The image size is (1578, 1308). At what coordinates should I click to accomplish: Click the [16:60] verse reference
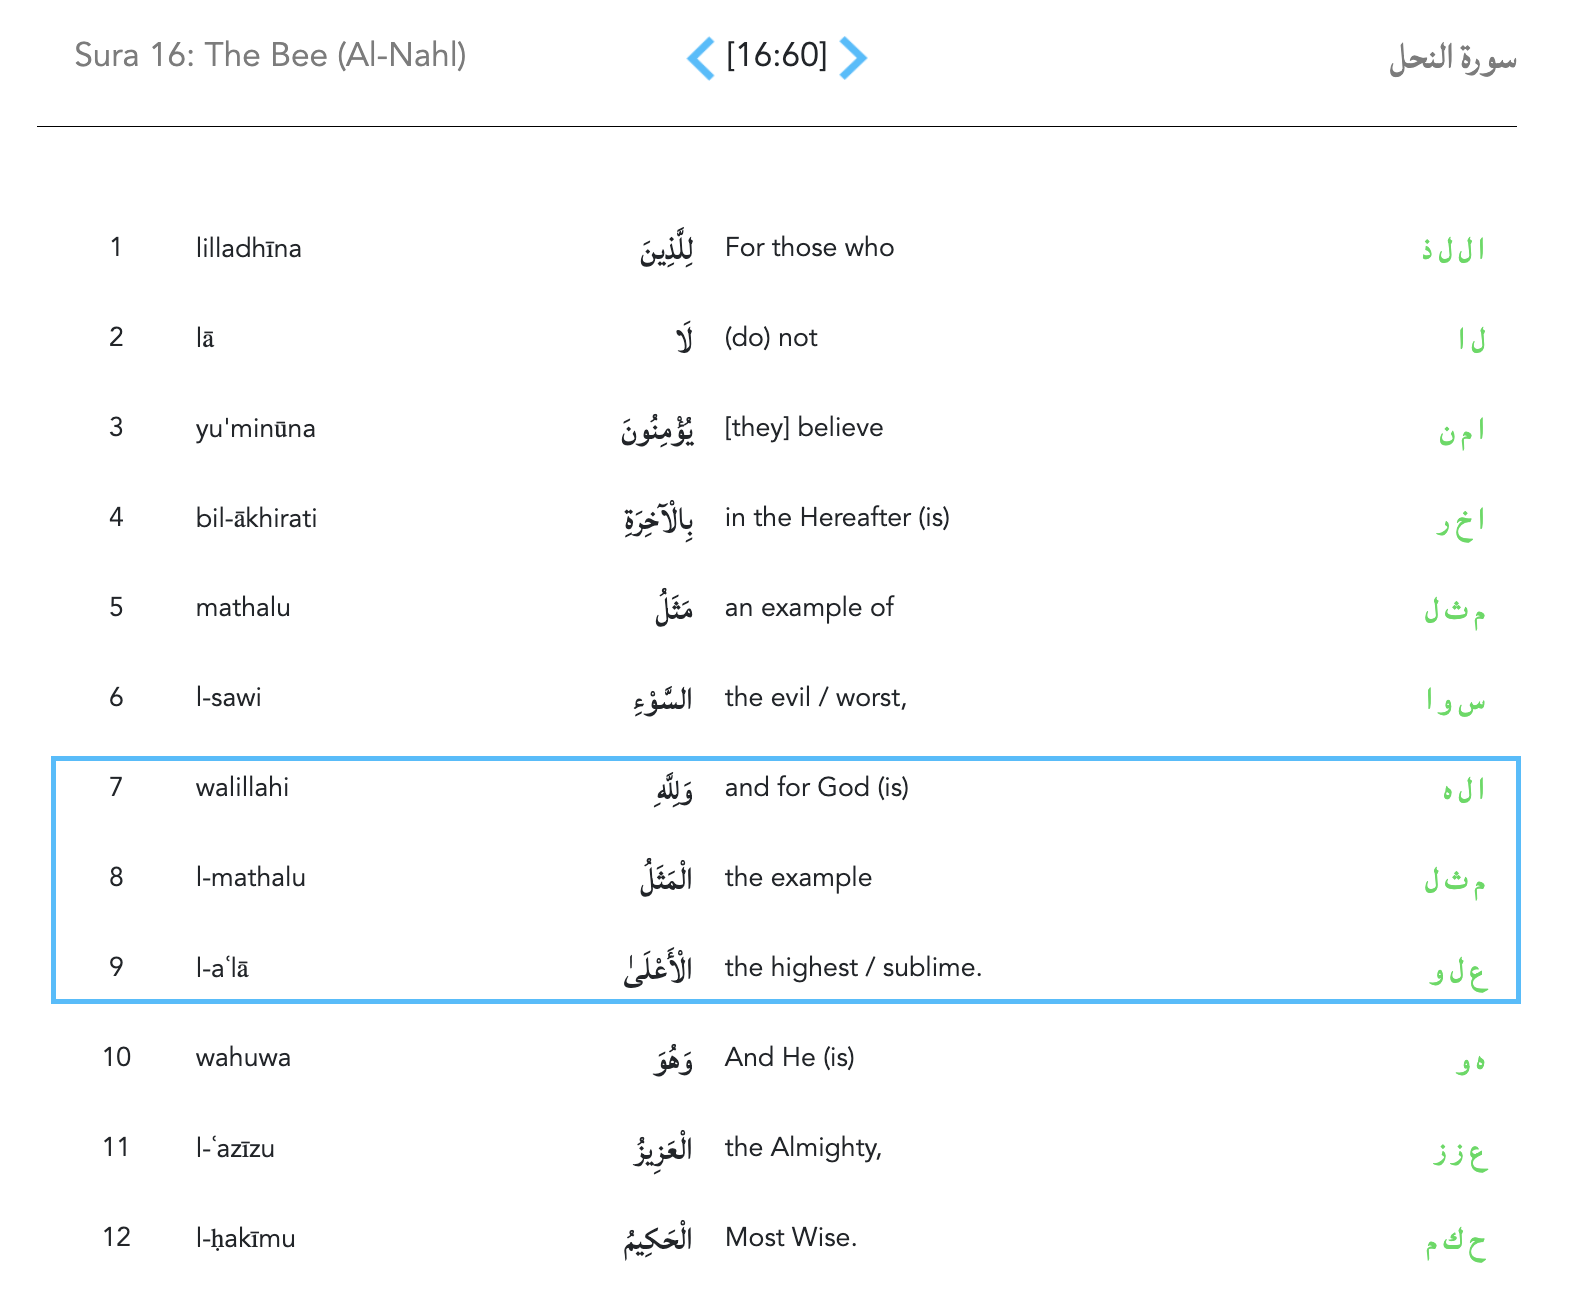[777, 56]
